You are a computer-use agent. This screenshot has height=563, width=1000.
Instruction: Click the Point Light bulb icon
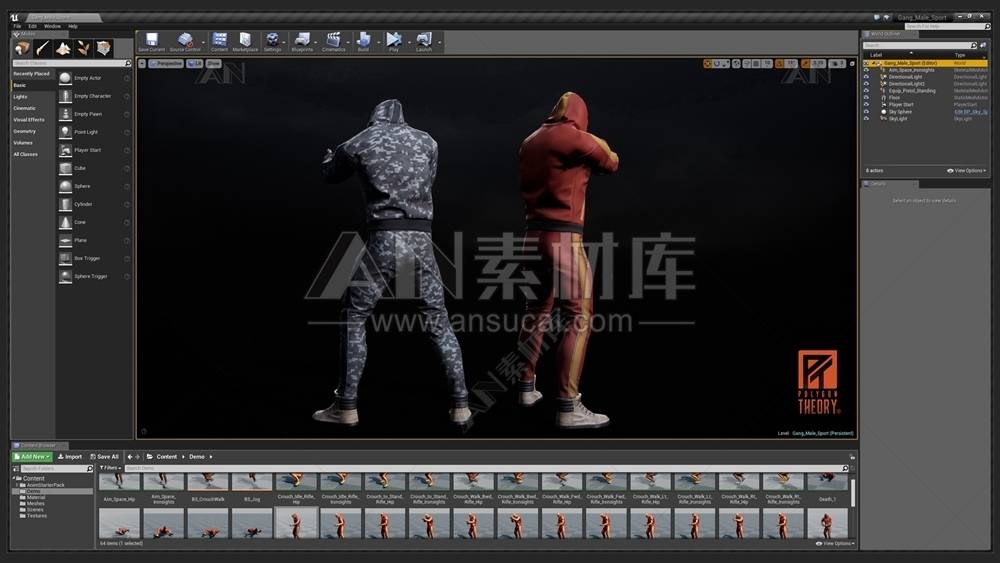[65, 132]
